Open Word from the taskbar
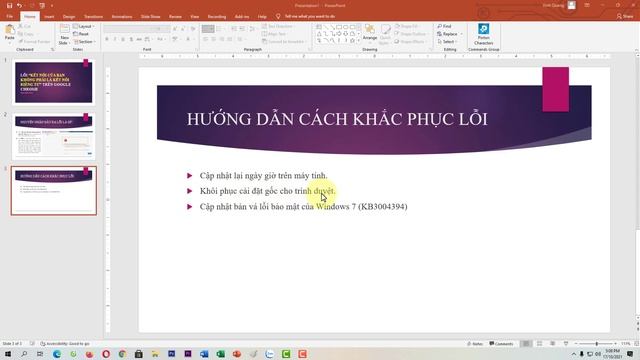 click(204, 354)
